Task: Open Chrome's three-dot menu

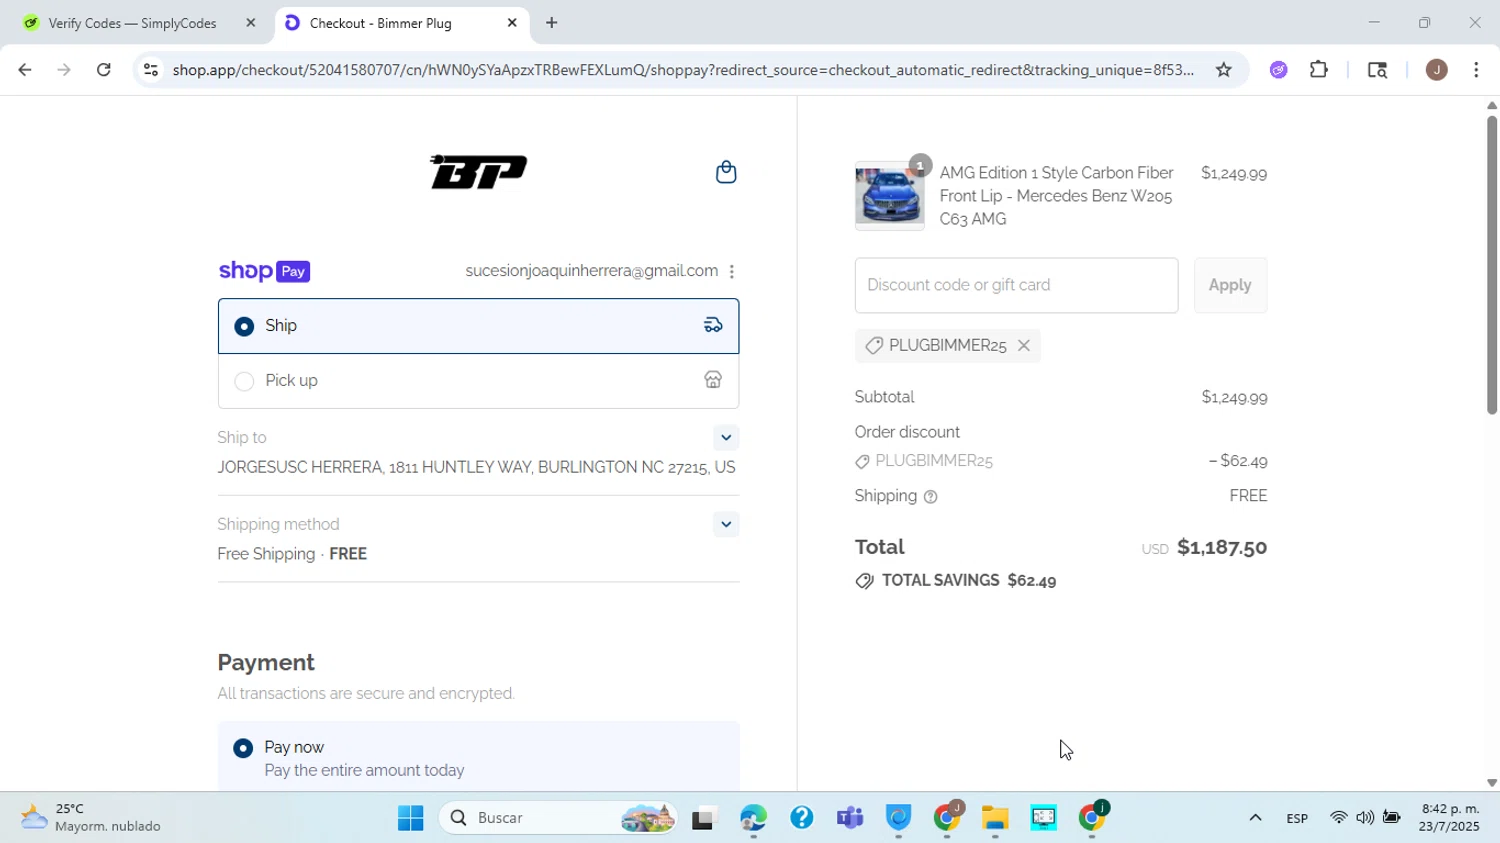Action: tap(1477, 70)
